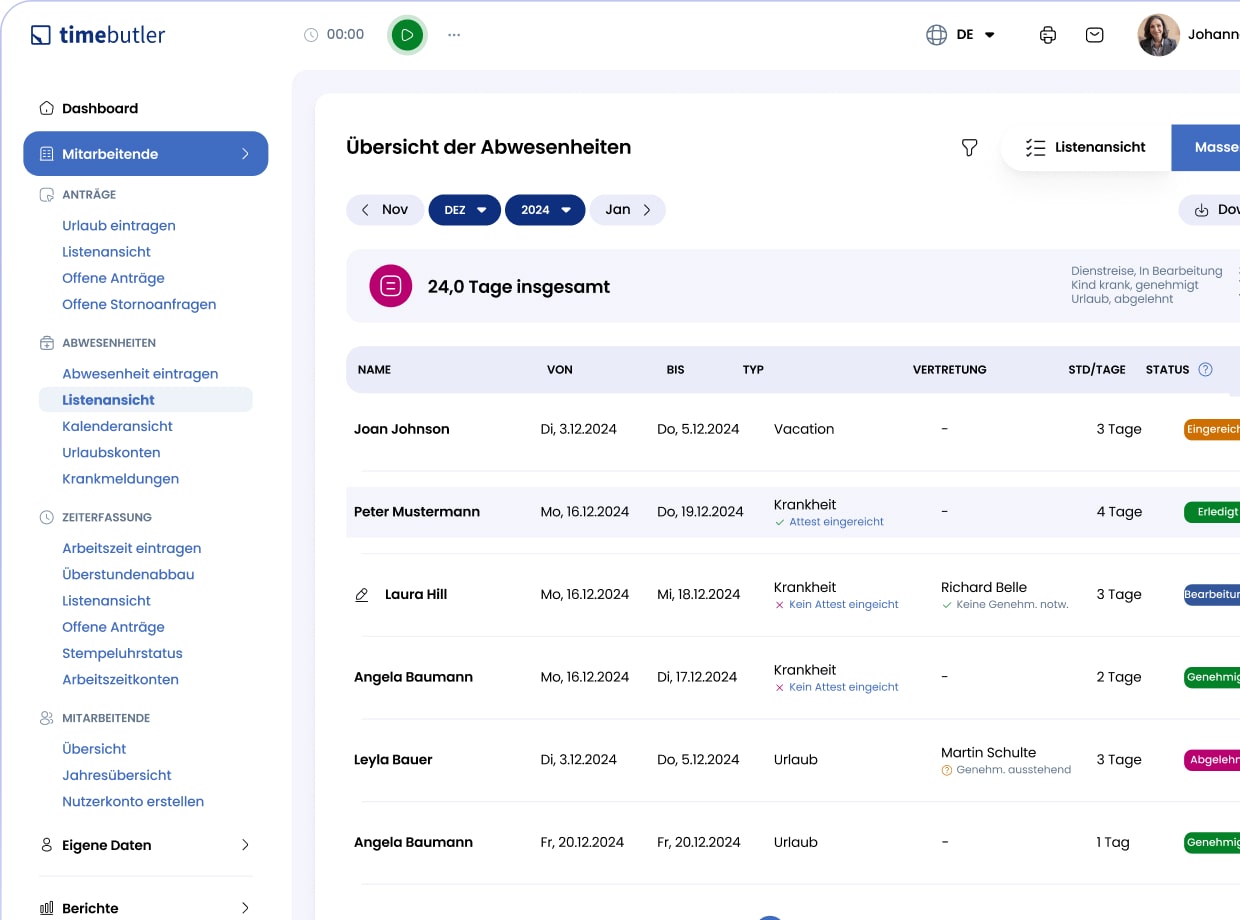Click the timebutler logo
The image size is (1240, 920).
pyautogui.click(x=98, y=35)
